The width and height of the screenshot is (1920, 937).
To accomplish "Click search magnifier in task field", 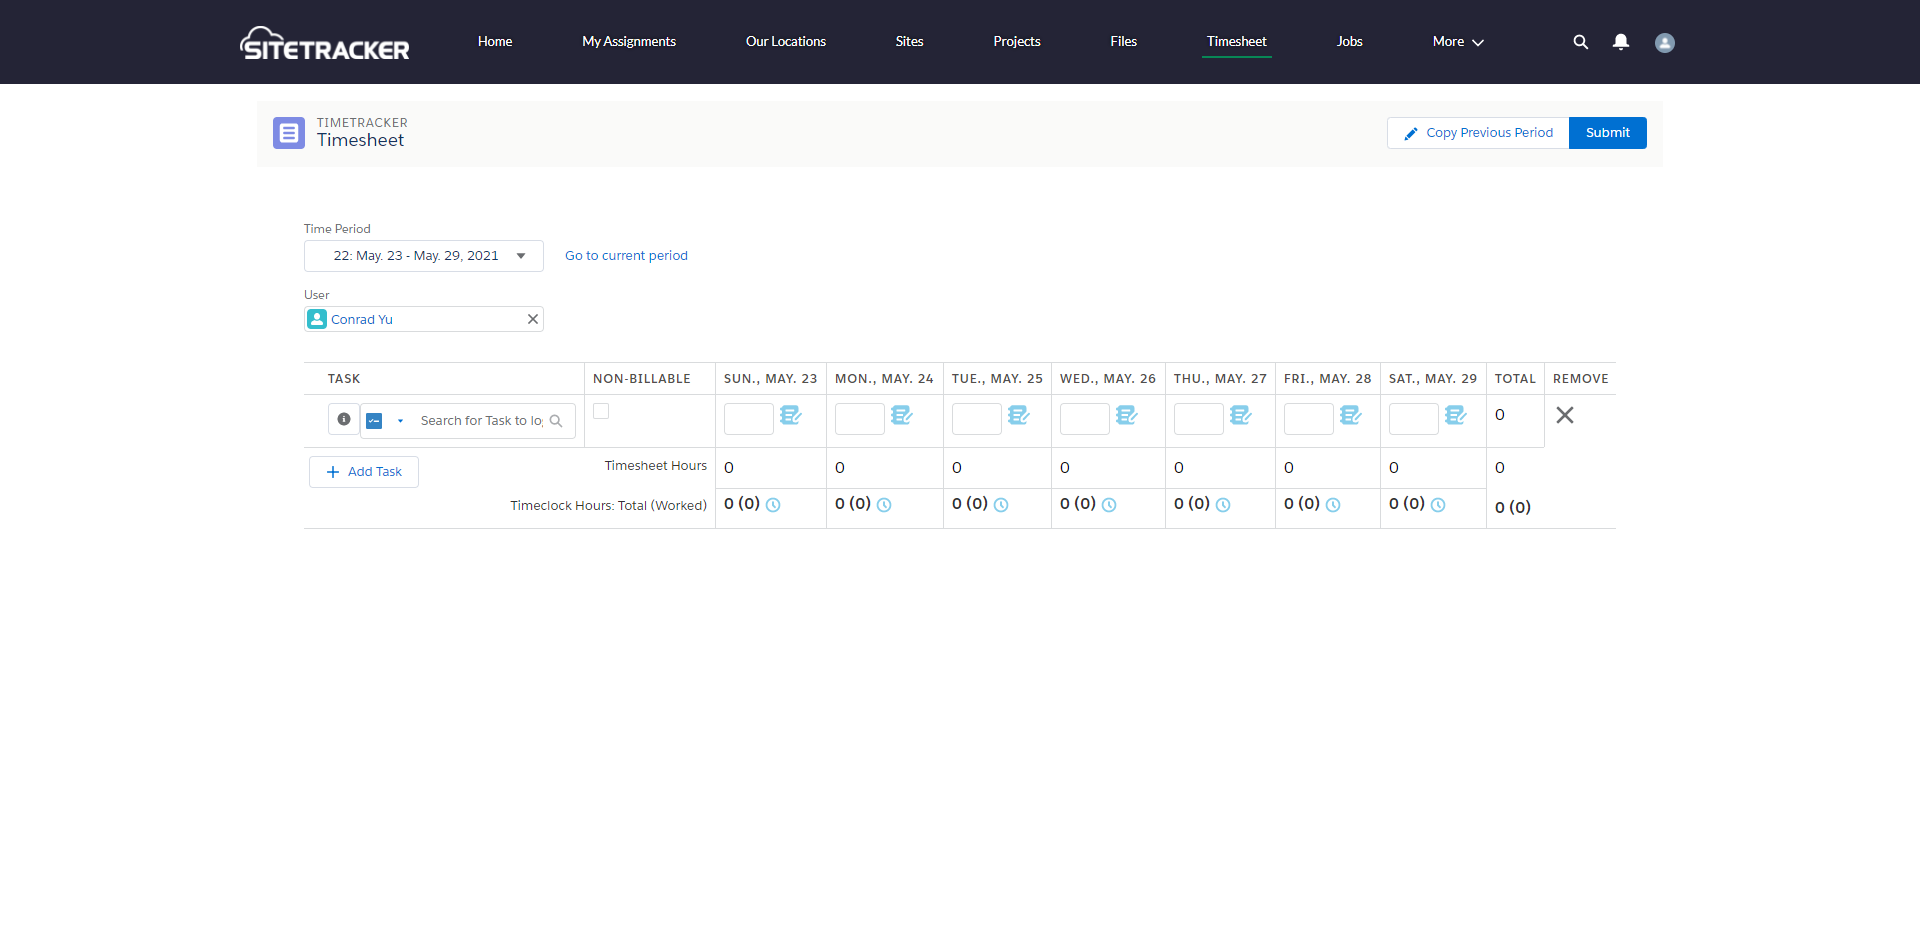I will click(556, 421).
